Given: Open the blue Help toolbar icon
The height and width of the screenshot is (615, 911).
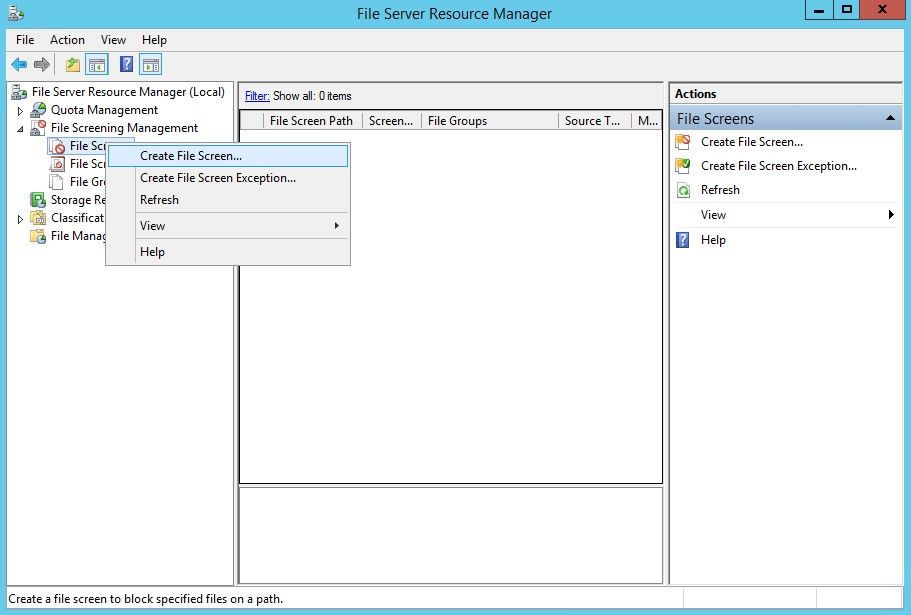Looking at the screenshot, I should pyautogui.click(x=127, y=64).
